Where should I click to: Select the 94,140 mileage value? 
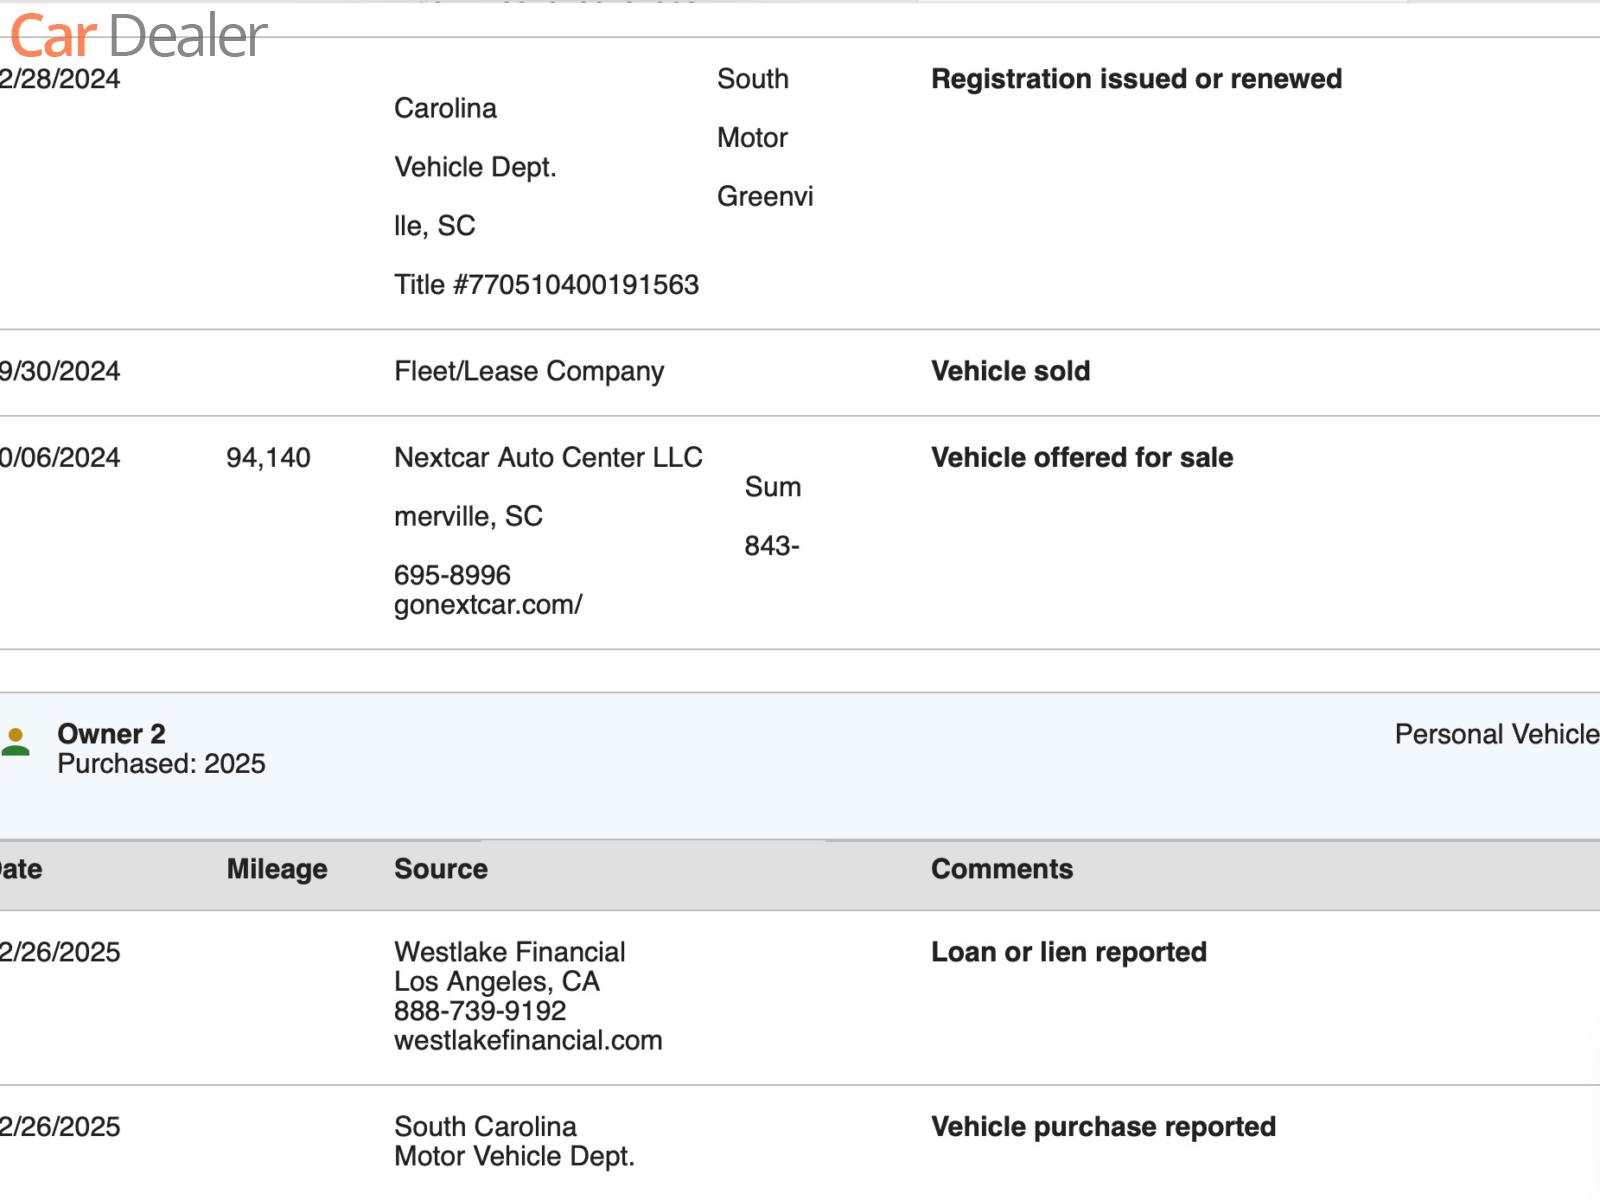[x=268, y=458]
